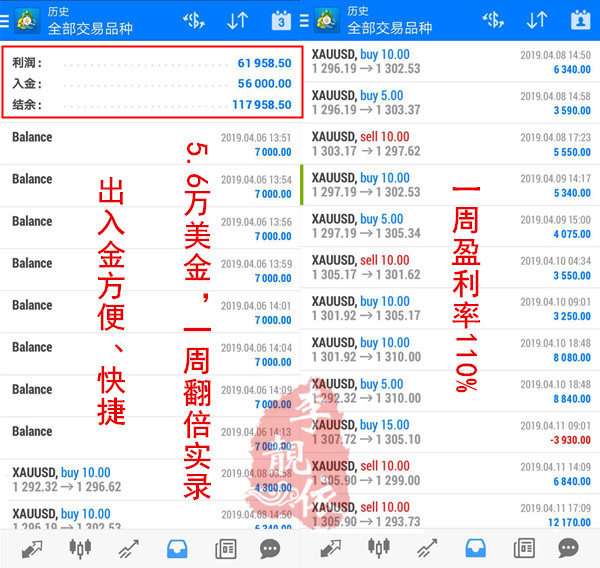Tap the symbol filter icon in left panel
The image size is (600, 568).
pos(194,19)
